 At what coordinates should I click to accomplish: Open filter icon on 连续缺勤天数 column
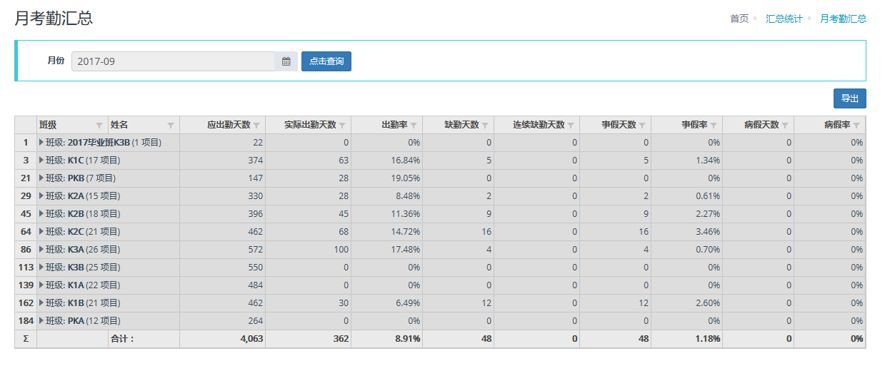coord(571,125)
